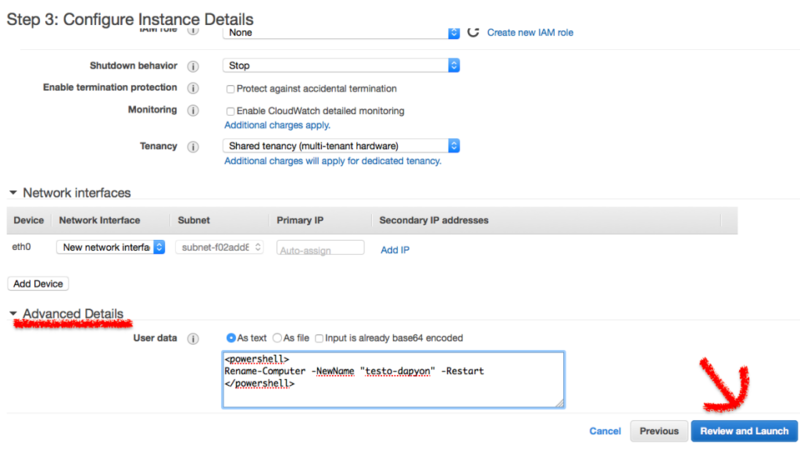Enable Protect against accidental termination
The width and height of the screenshot is (800, 450).
231,89
